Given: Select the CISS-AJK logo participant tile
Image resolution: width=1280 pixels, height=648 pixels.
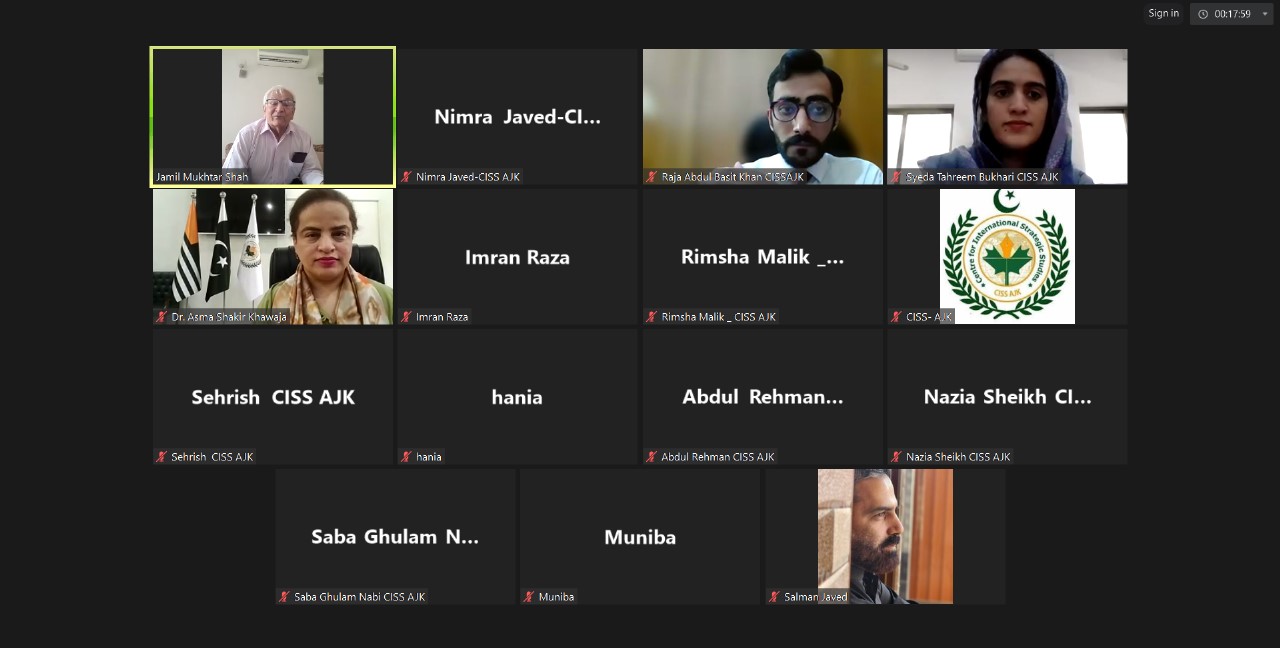Looking at the screenshot, I should (1007, 256).
